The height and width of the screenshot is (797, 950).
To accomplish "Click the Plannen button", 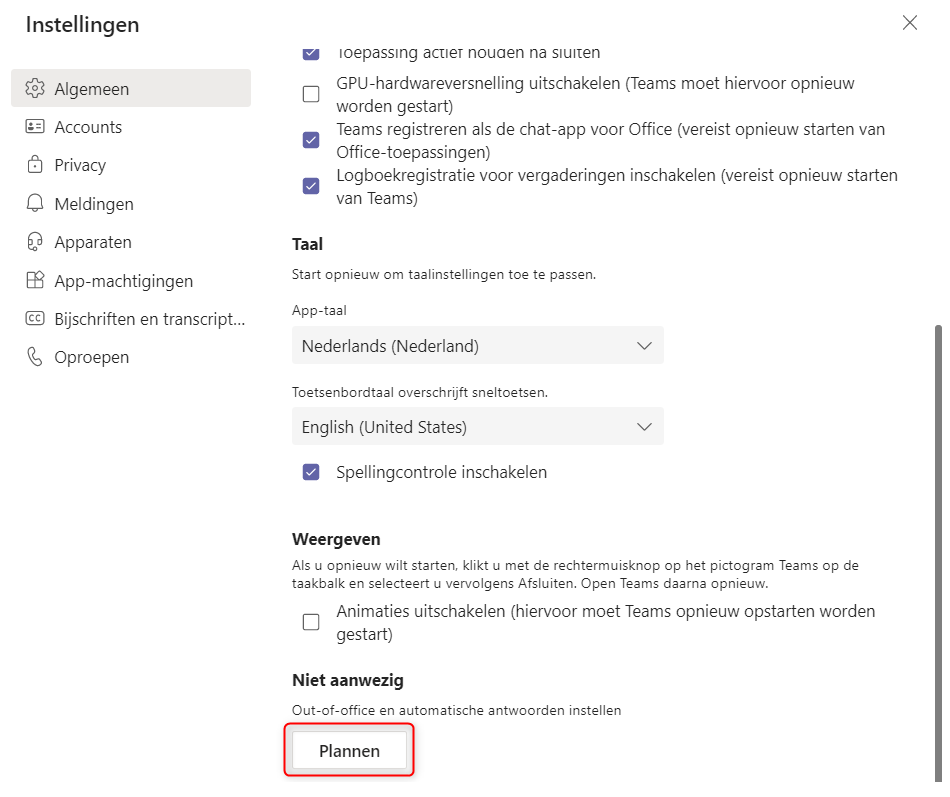I will (350, 750).
